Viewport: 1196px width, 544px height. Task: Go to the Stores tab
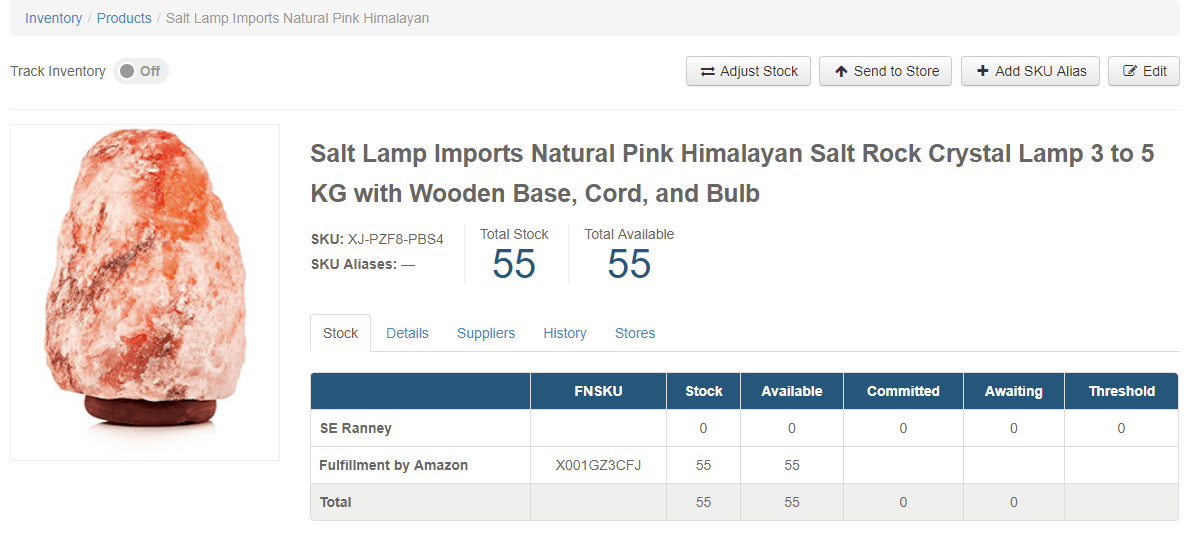(x=635, y=333)
